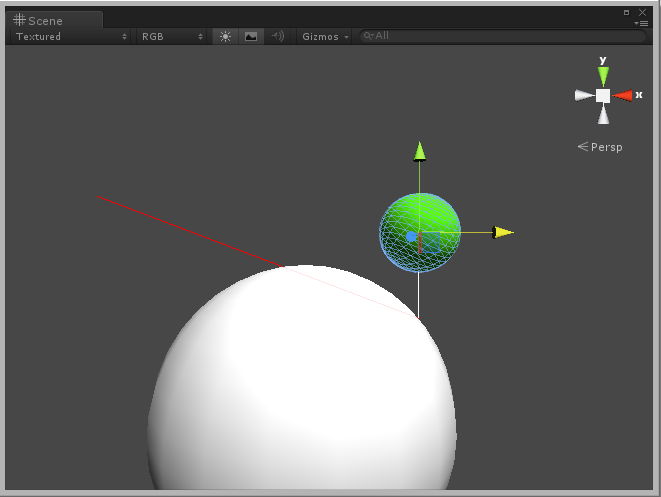
Task: Open the Scene panel options menu
Action: (641, 24)
